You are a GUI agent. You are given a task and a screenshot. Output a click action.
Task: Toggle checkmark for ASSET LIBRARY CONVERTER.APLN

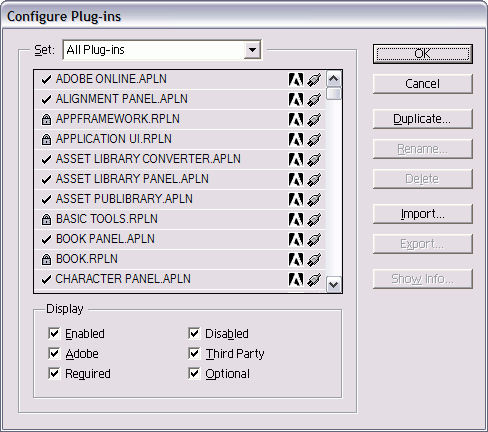46,159
